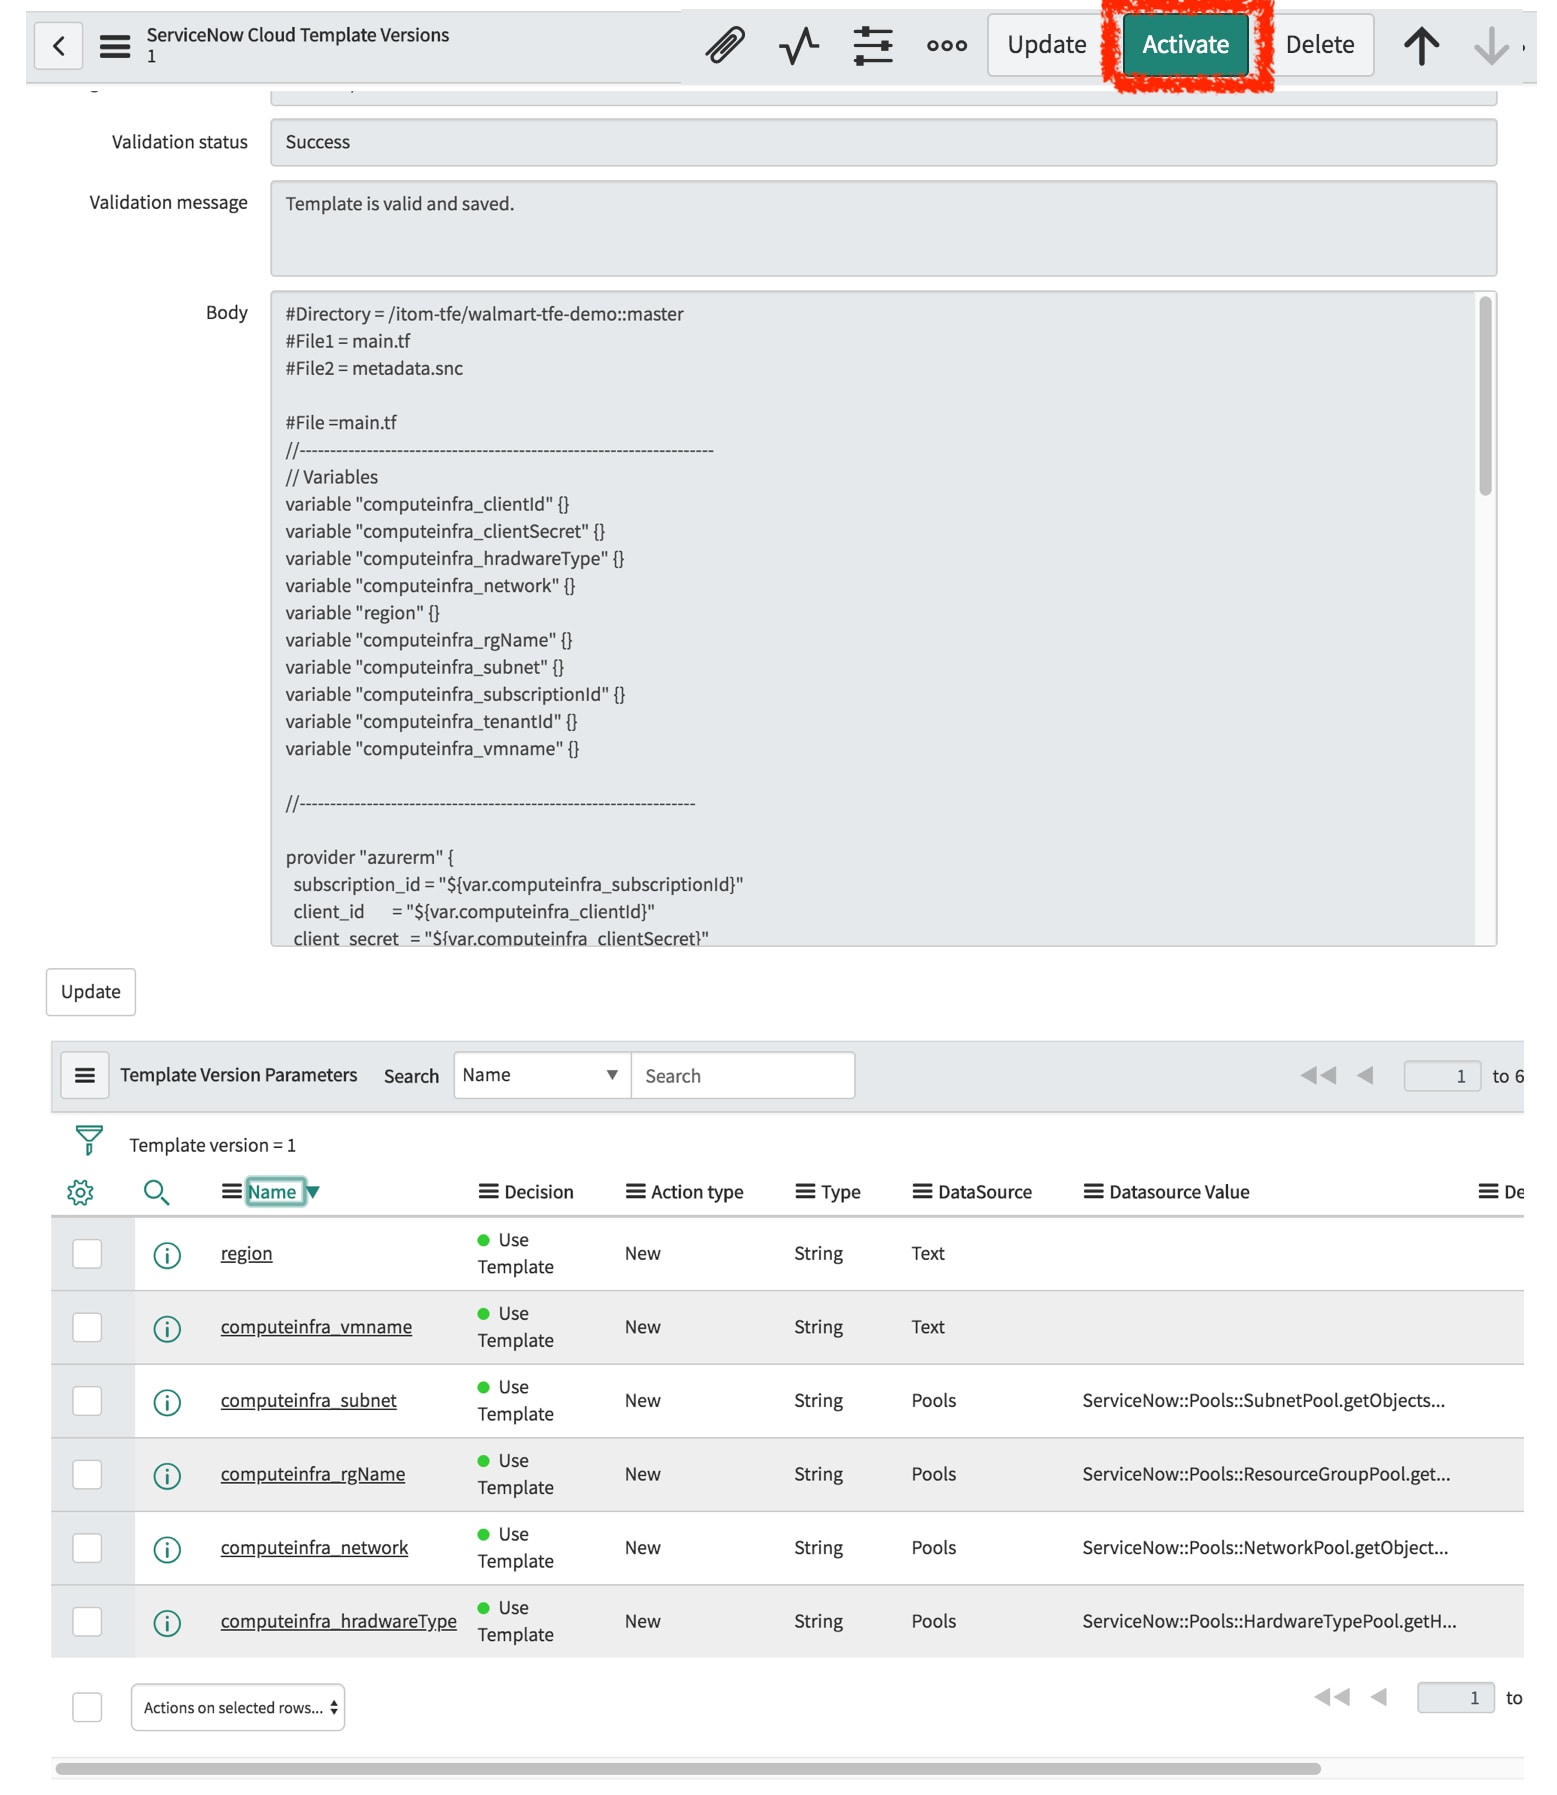Jump to first page top pager

click(1318, 1075)
